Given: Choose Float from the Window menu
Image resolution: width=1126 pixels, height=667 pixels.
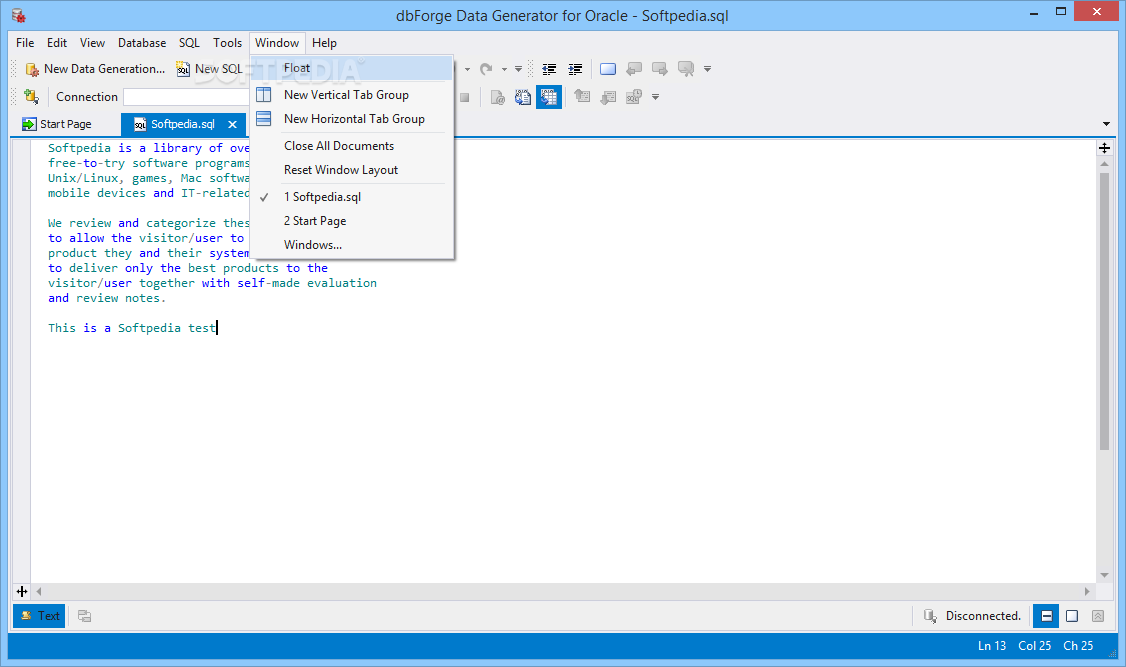Looking at the screenshot, I should 353,68.
